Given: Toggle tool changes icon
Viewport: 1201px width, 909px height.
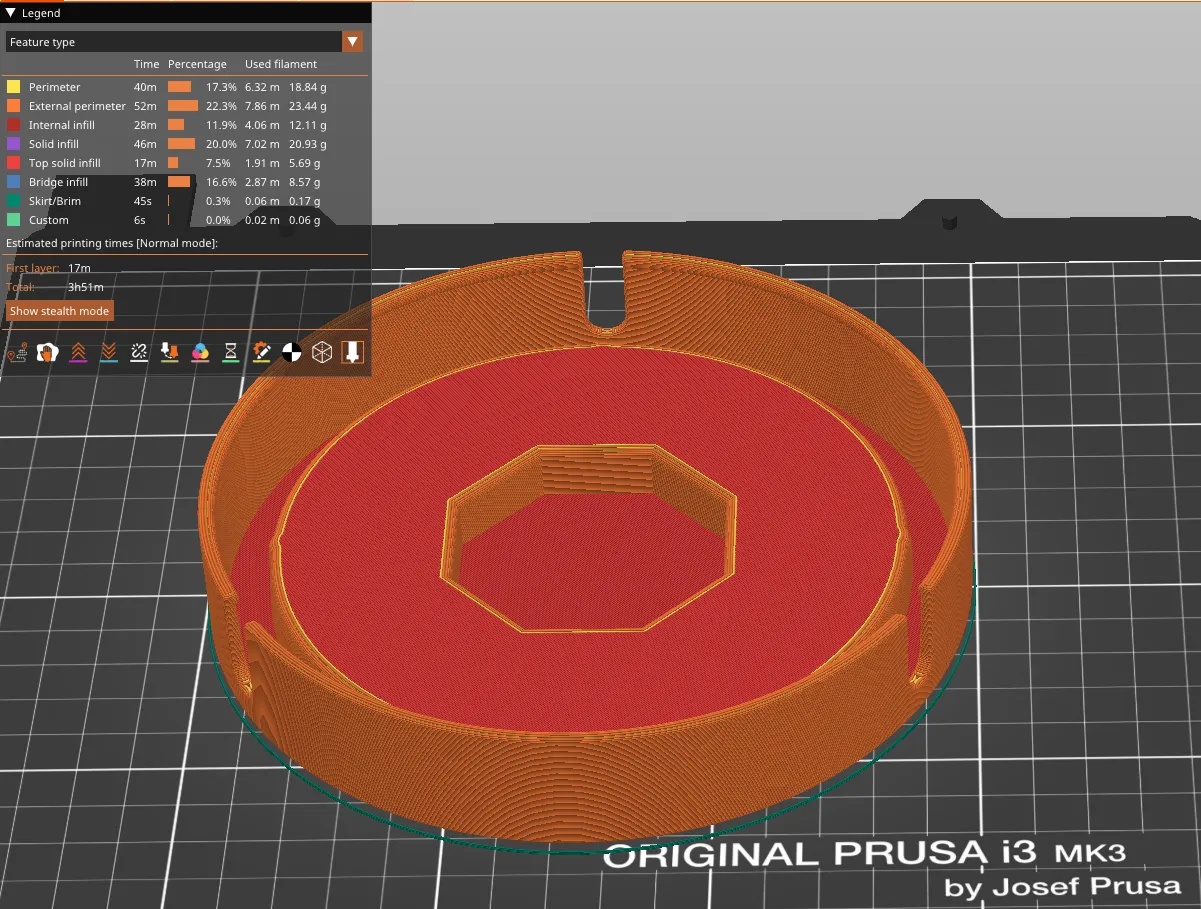Looking at the screenshot, I should [170, 352].
